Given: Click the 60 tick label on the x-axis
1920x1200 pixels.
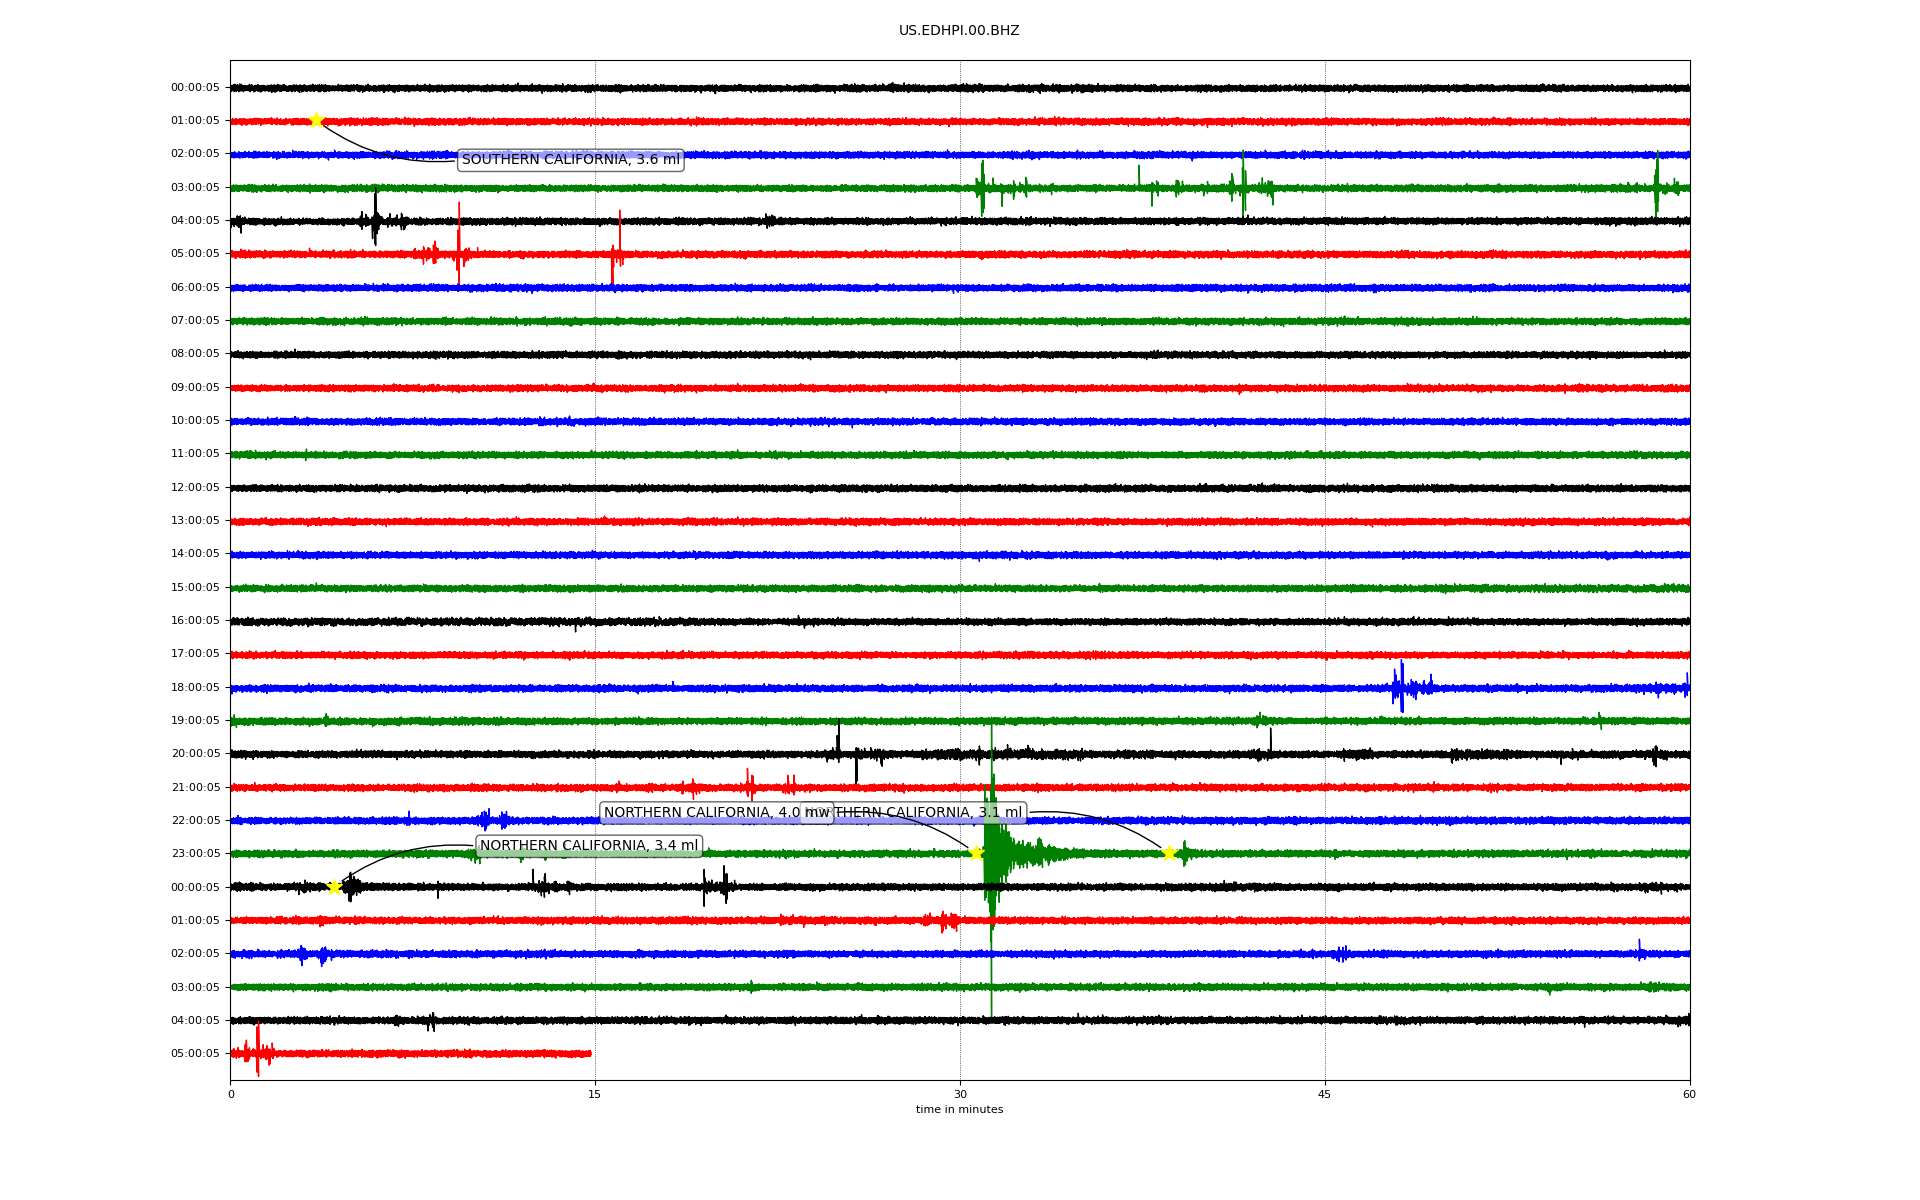Looking at the screenshot, I should click(1688, 1094).
